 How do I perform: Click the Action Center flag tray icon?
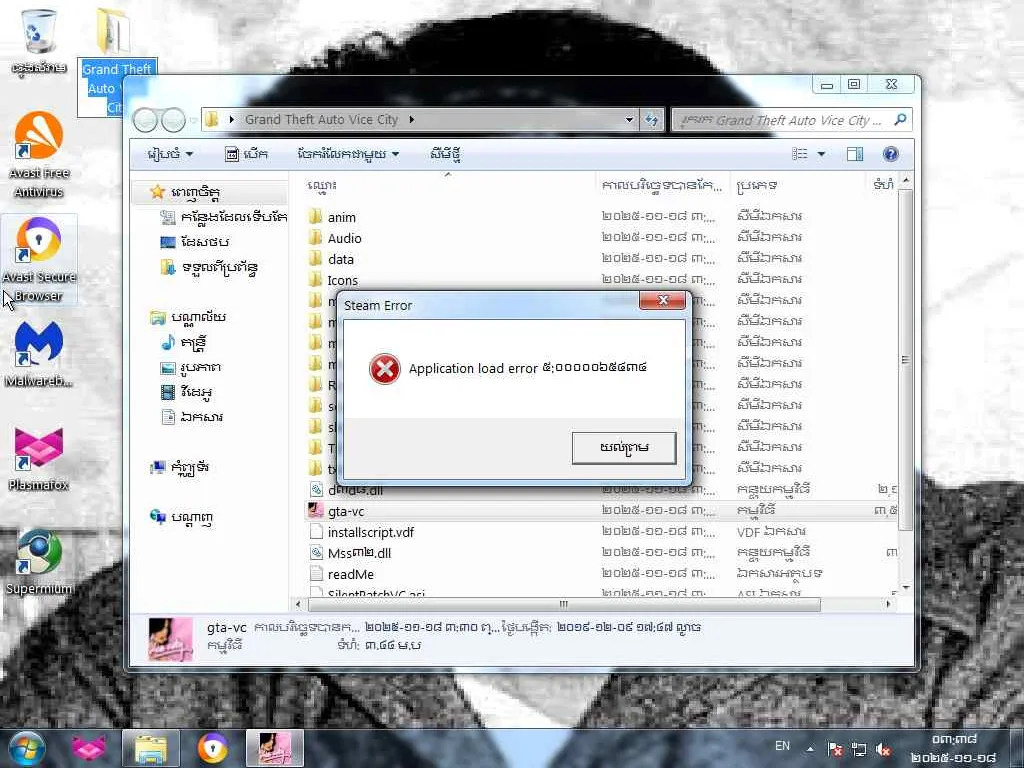pos(834,750)
